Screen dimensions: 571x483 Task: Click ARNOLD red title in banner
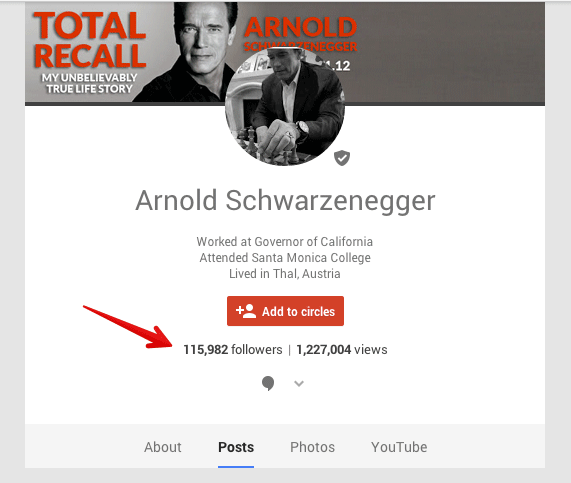pyautogui.click(x=300, y=27)
